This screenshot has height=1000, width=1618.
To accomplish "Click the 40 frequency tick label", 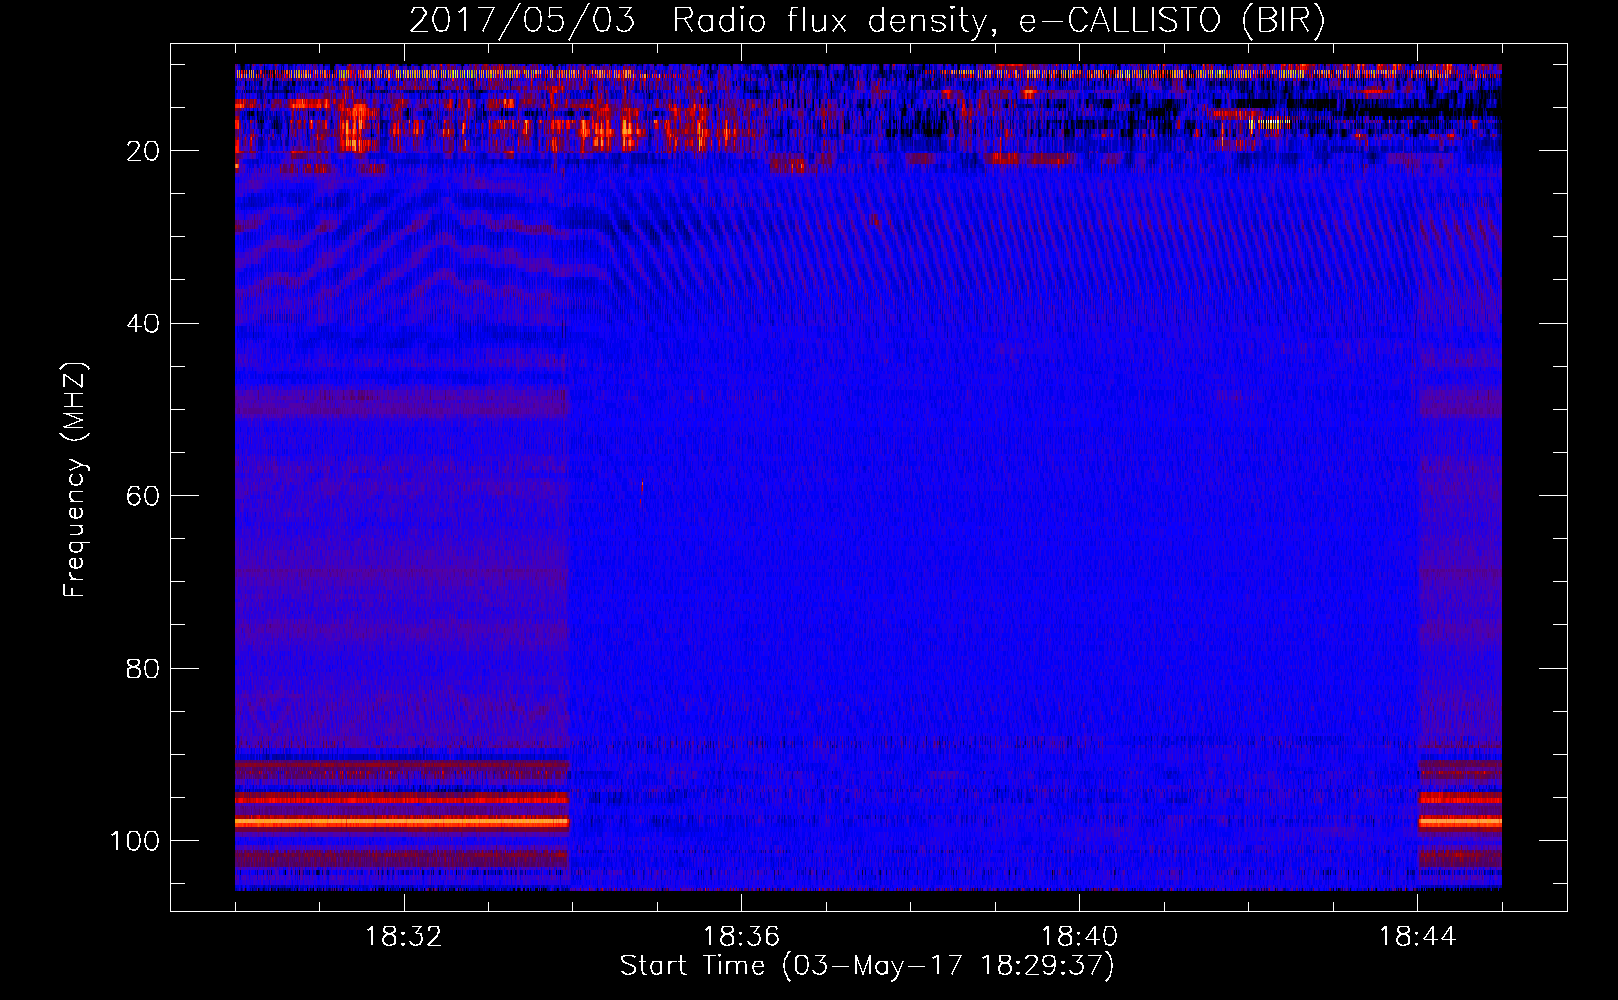I will (143, 324).
